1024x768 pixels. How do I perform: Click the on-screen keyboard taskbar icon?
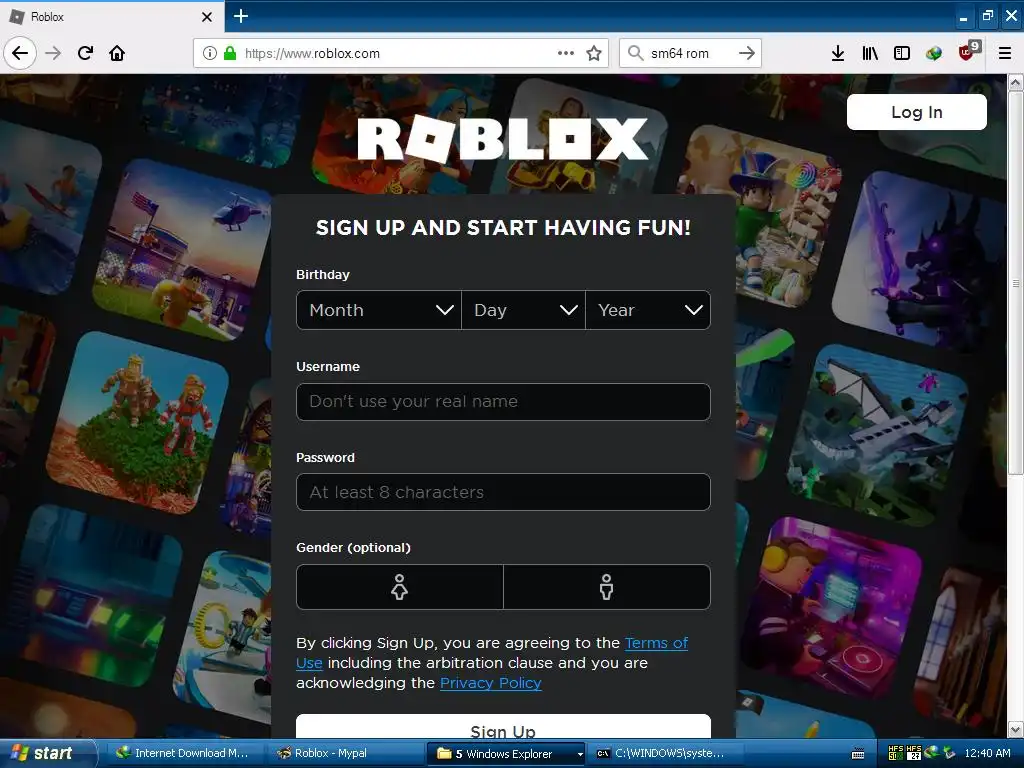pyautogui.click(x=859, y=754)
